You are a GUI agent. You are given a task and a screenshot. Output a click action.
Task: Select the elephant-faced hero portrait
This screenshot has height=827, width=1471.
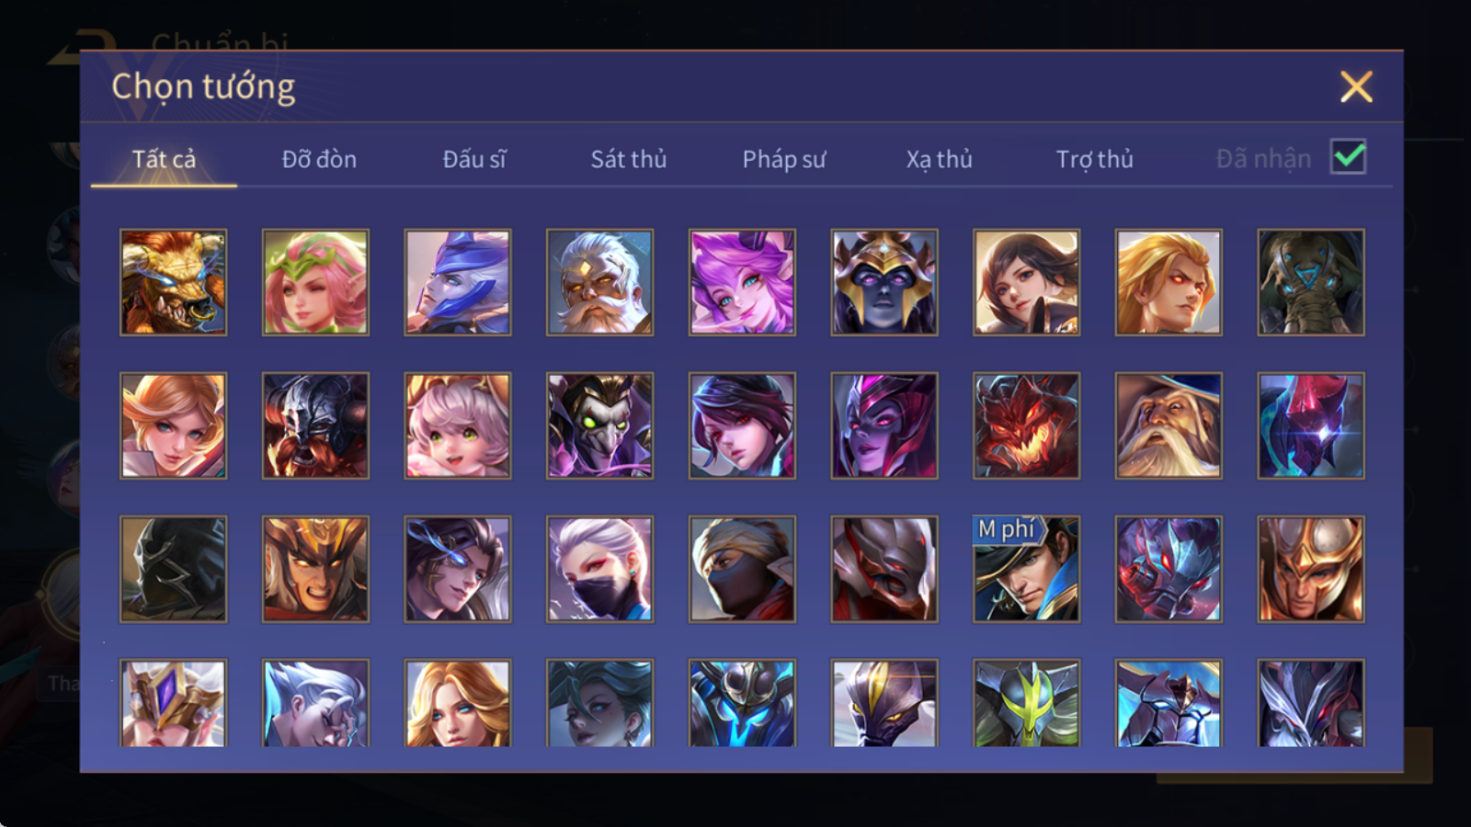click(1311, 282)
